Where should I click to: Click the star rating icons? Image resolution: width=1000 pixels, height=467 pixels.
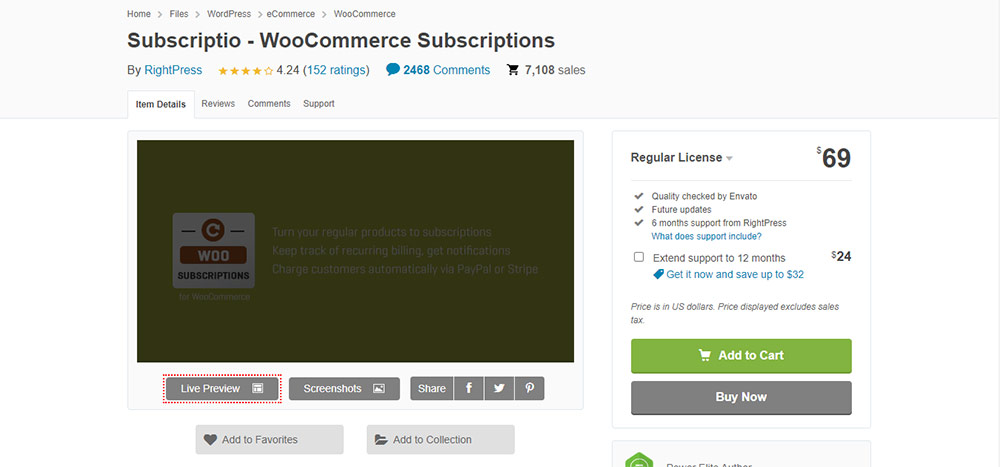244,70
